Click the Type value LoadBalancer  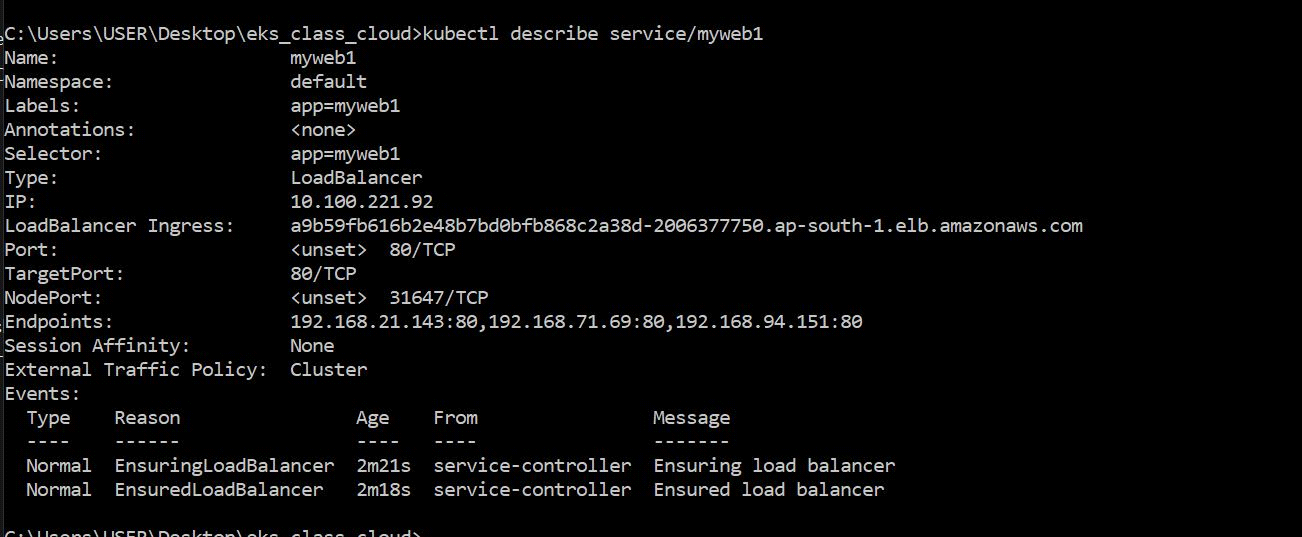click(x=356, y=178)
